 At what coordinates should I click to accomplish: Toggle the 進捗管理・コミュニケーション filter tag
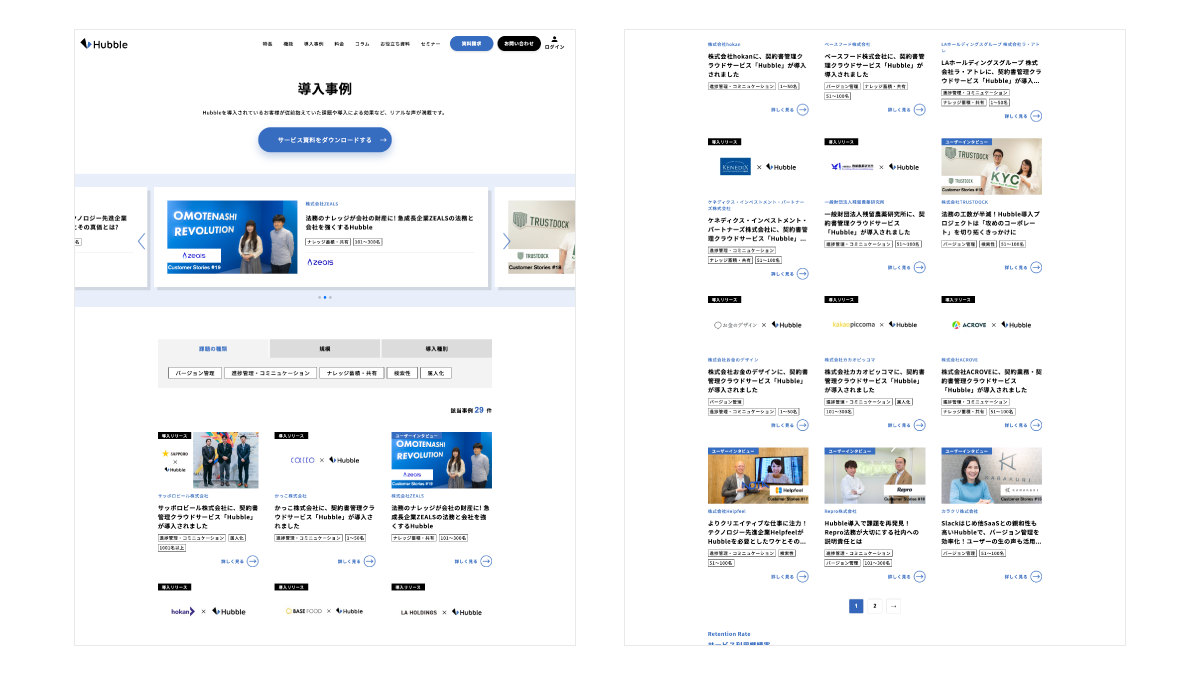[270, 373]
